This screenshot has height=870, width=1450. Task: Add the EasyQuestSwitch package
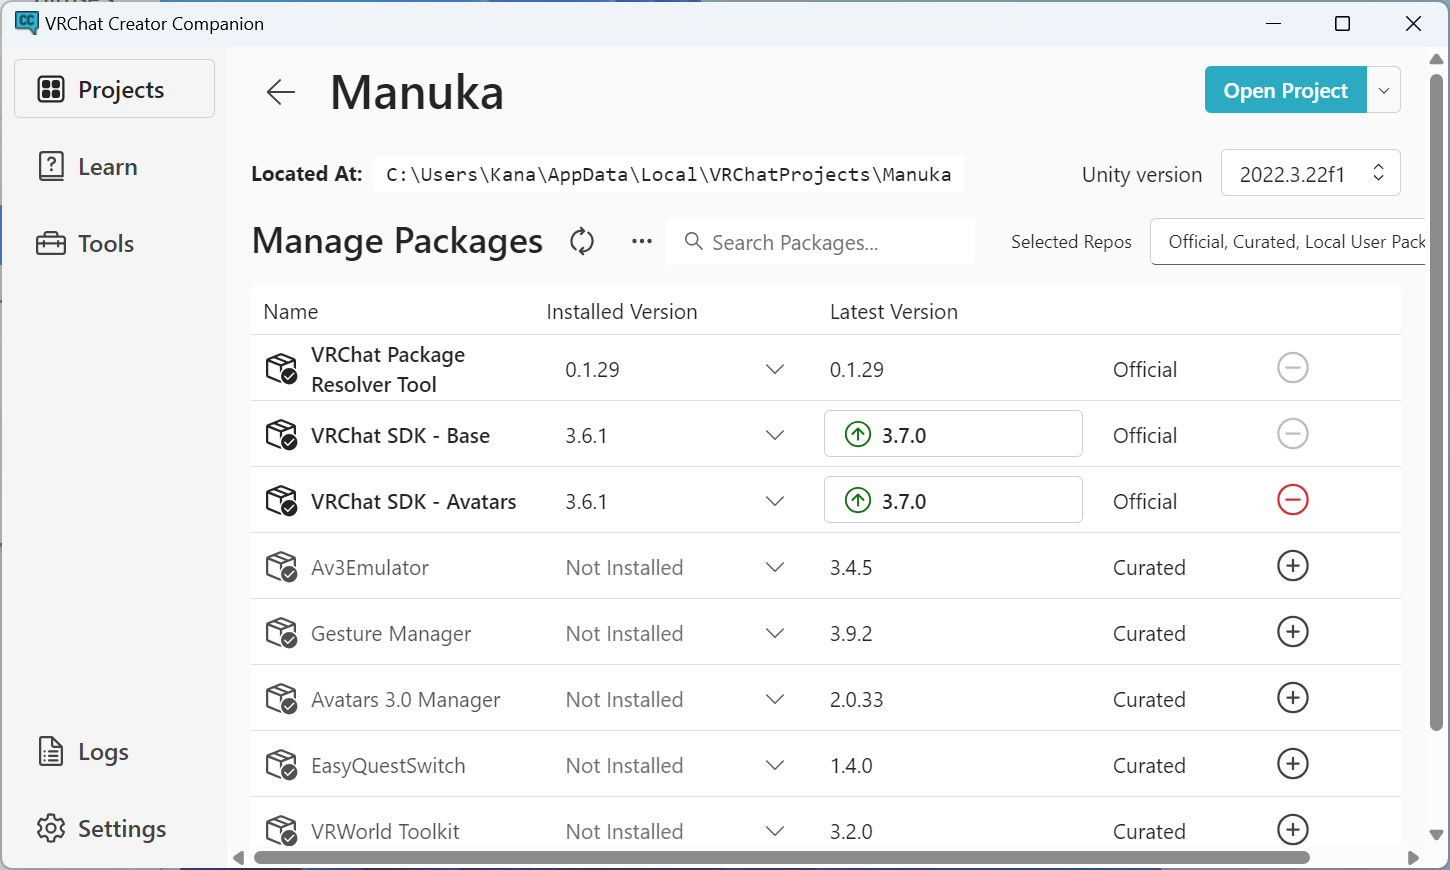click(1293, 764)
